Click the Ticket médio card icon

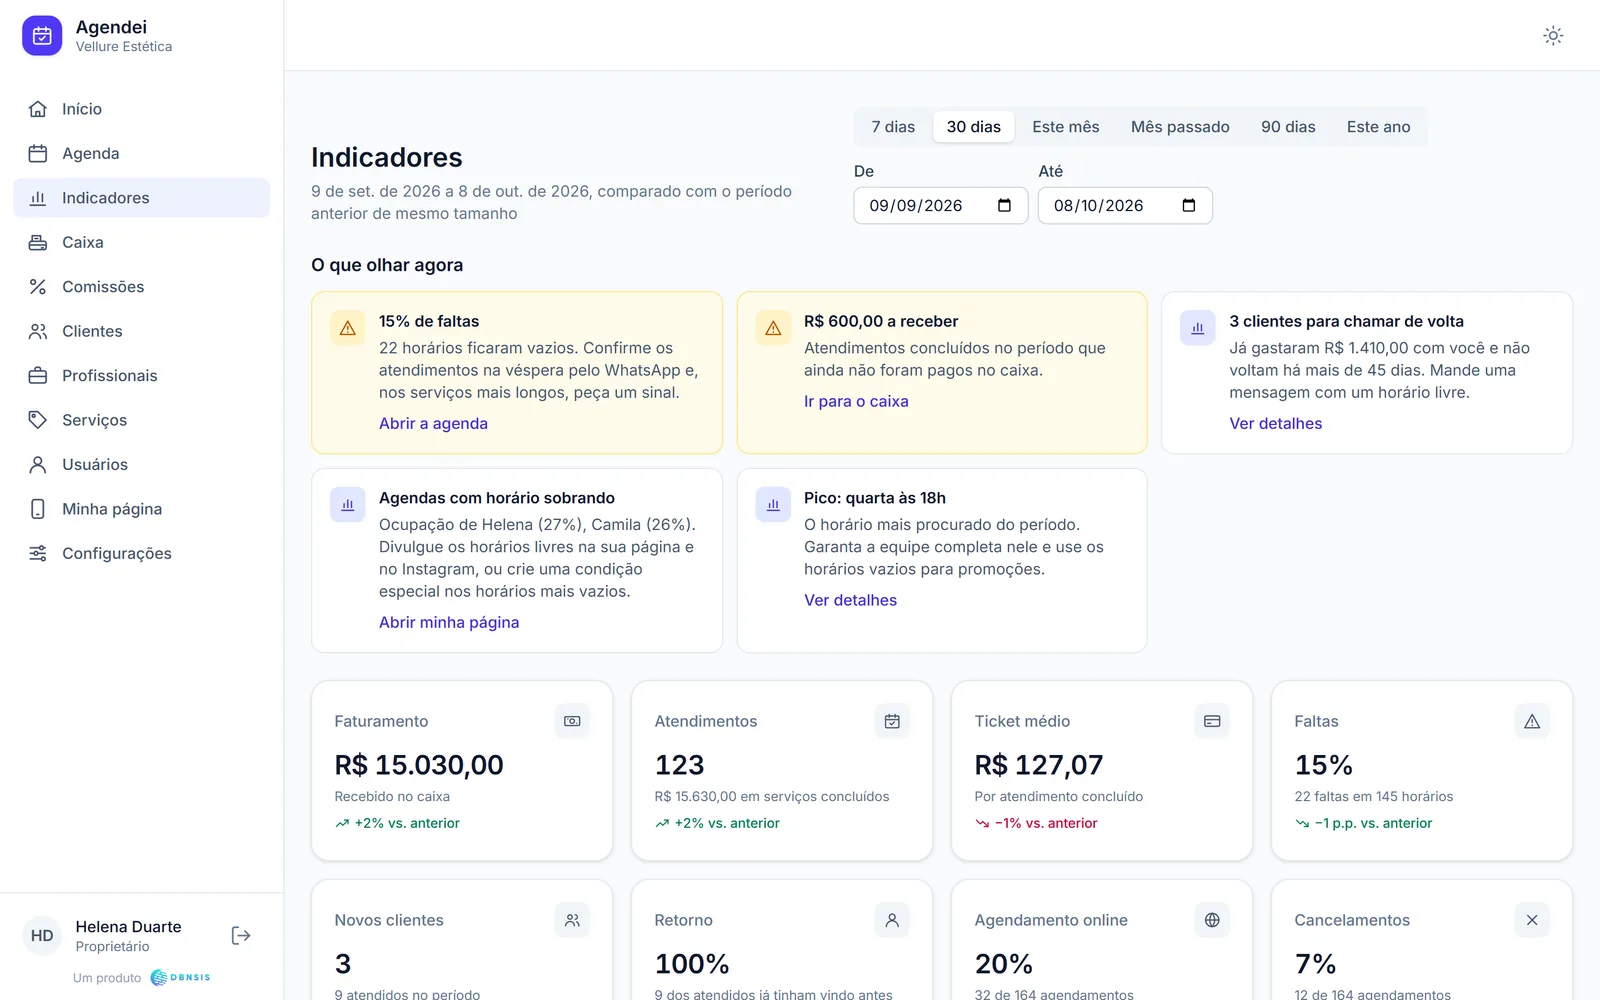pyautogui.click(x=1212, y=721)
